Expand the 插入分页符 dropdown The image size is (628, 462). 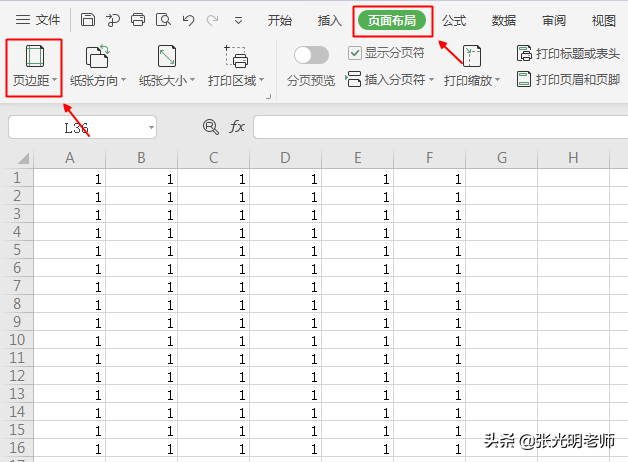click(x=431, y=80)
